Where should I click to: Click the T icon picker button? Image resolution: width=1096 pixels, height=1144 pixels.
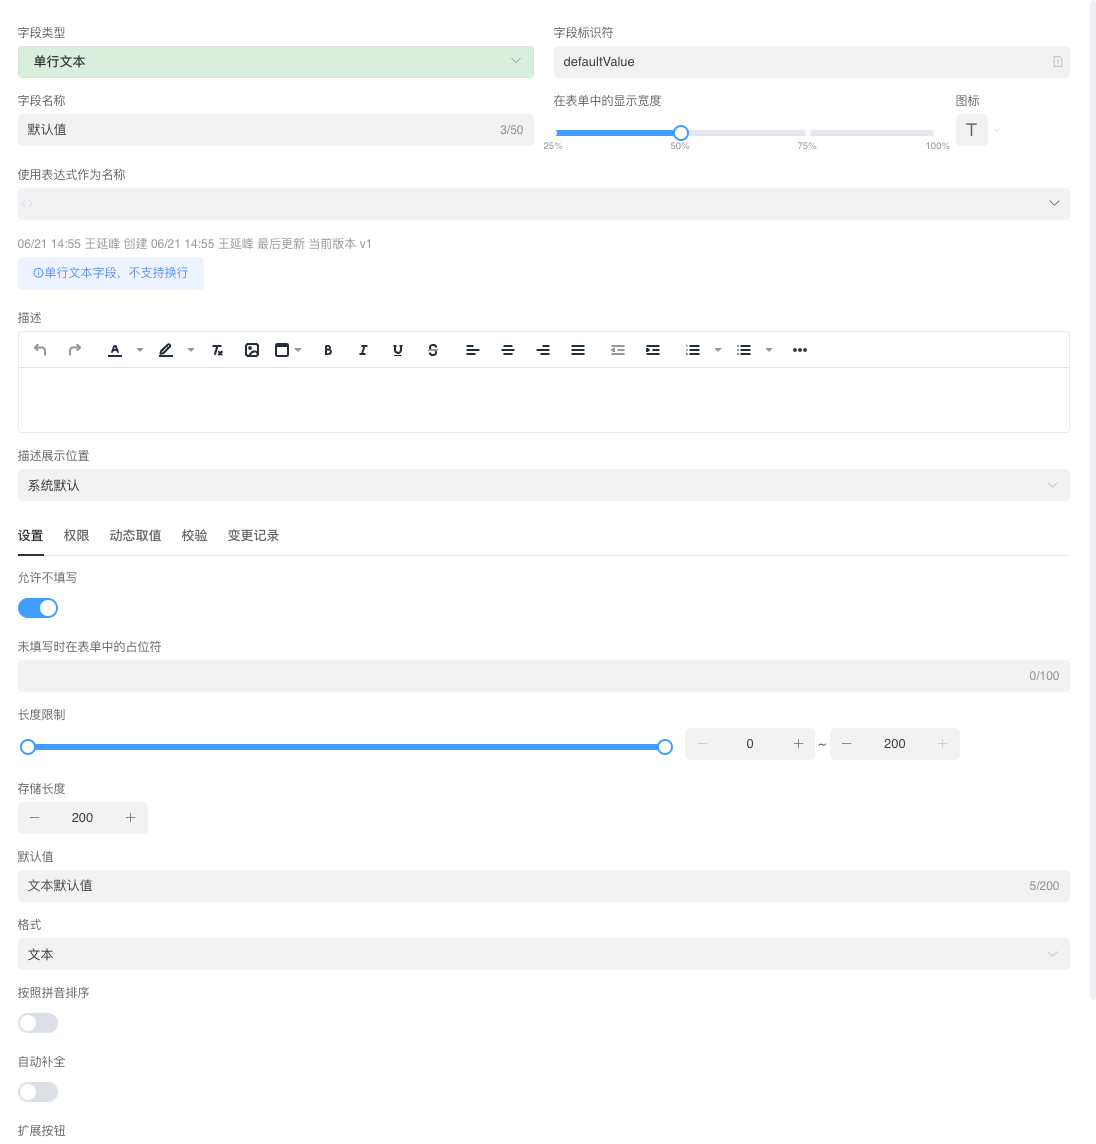pyautogui.click(x=971, y=130)
